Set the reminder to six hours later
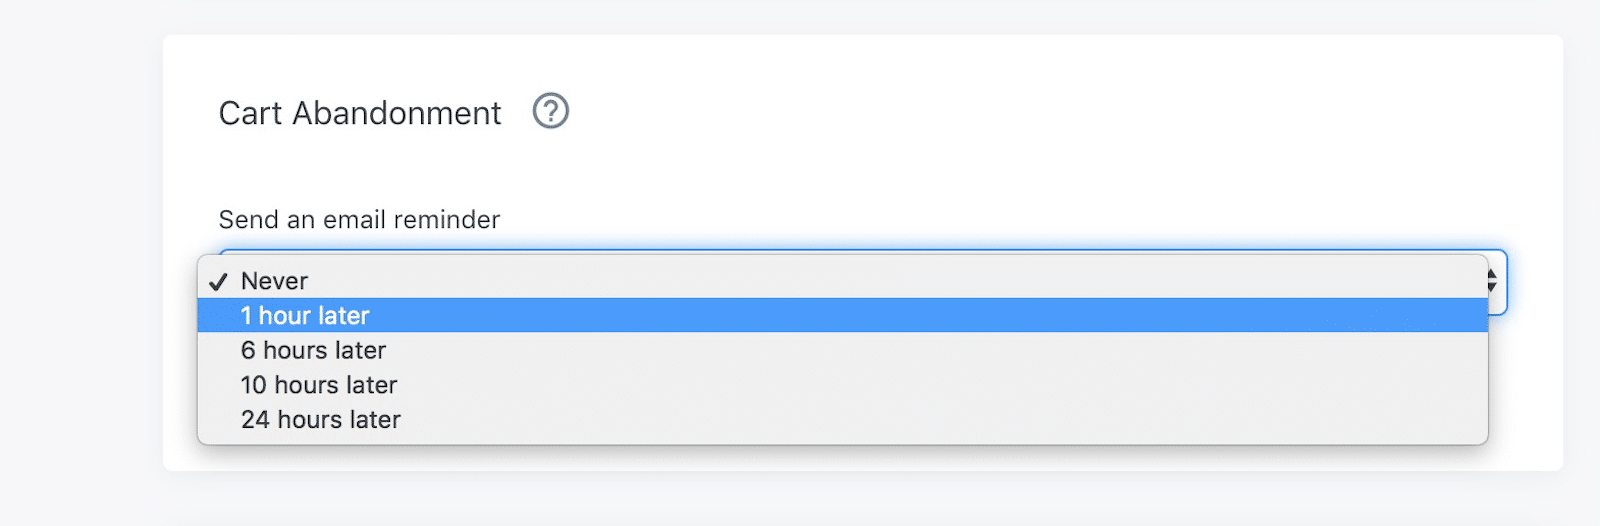The height and width of the screenshot is (526, 1600). (843, 350)
